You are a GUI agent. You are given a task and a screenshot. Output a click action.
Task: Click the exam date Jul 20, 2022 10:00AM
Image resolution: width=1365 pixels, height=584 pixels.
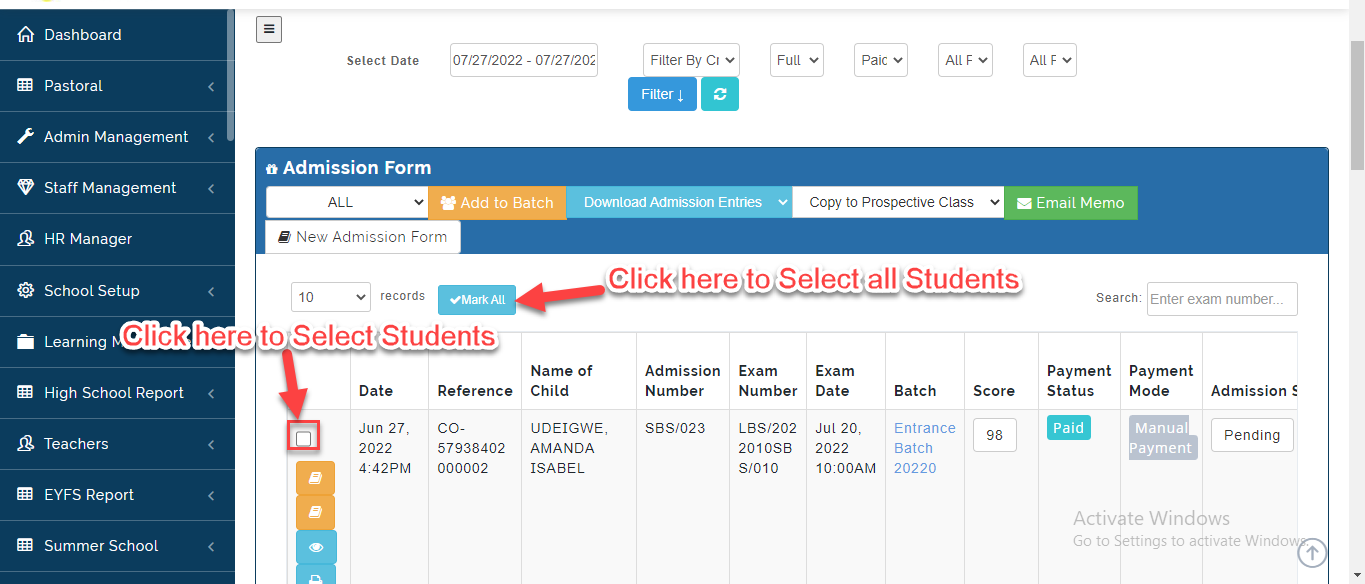coord(845,448)
